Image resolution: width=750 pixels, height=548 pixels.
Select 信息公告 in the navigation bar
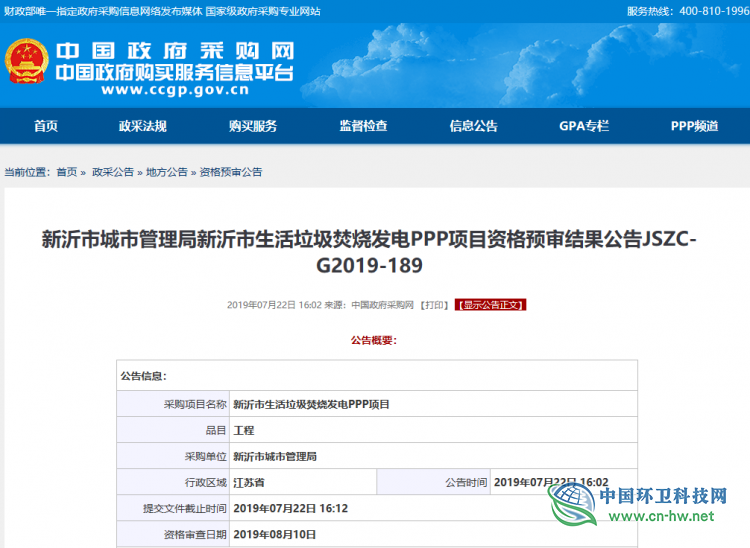click(x=474, y=126)
